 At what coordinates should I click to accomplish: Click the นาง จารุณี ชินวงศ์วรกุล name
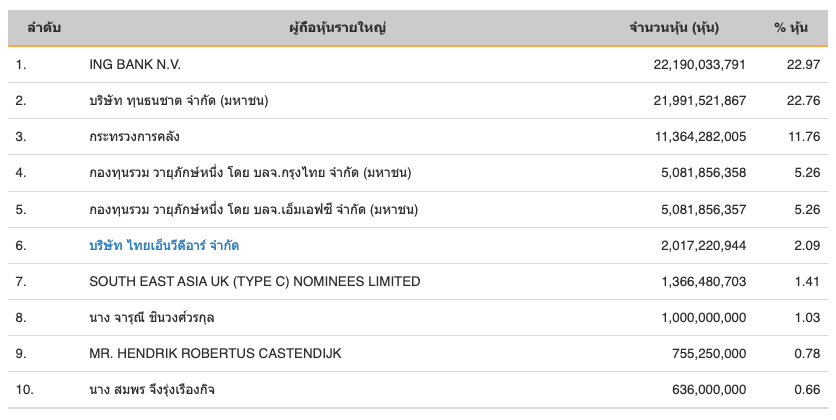coord(152,317)
